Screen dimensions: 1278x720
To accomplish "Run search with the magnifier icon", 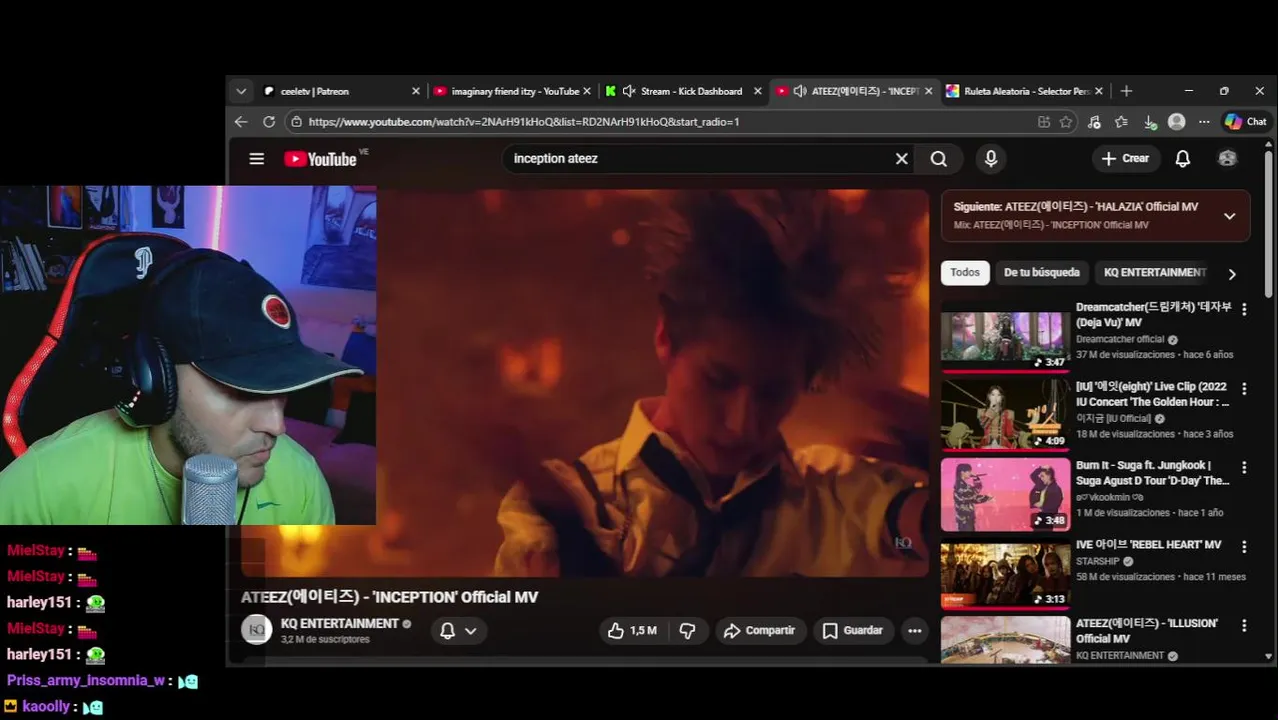I will pos(938,158).
